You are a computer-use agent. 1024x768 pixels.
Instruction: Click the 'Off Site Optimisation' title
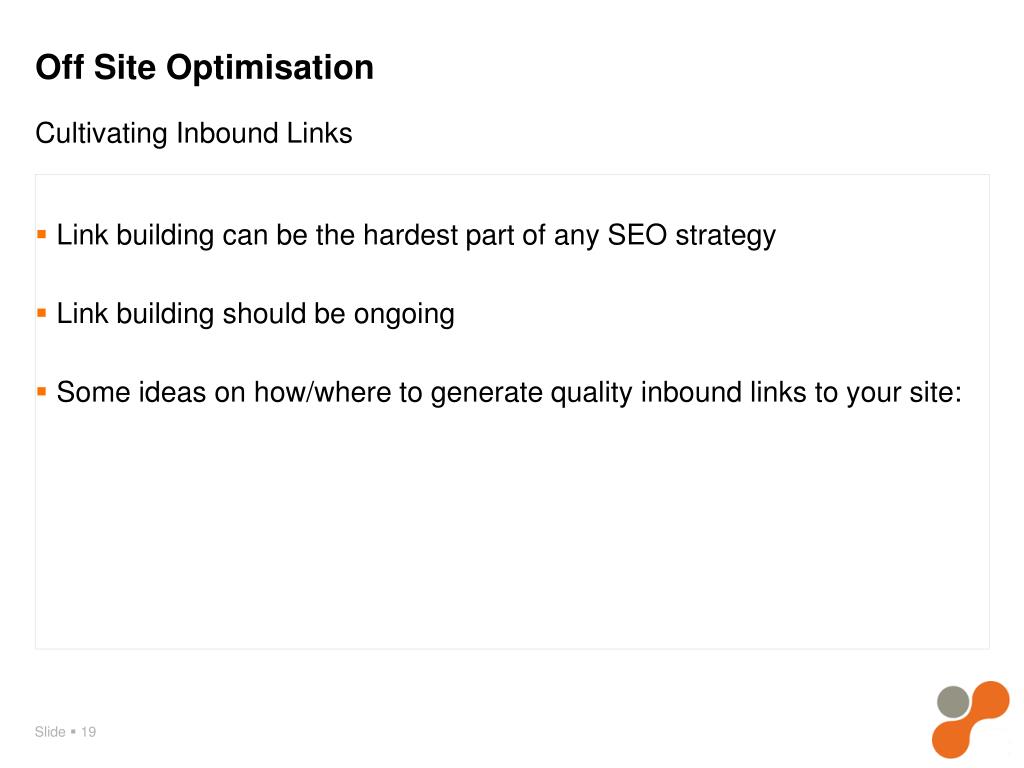pos(204,67)
